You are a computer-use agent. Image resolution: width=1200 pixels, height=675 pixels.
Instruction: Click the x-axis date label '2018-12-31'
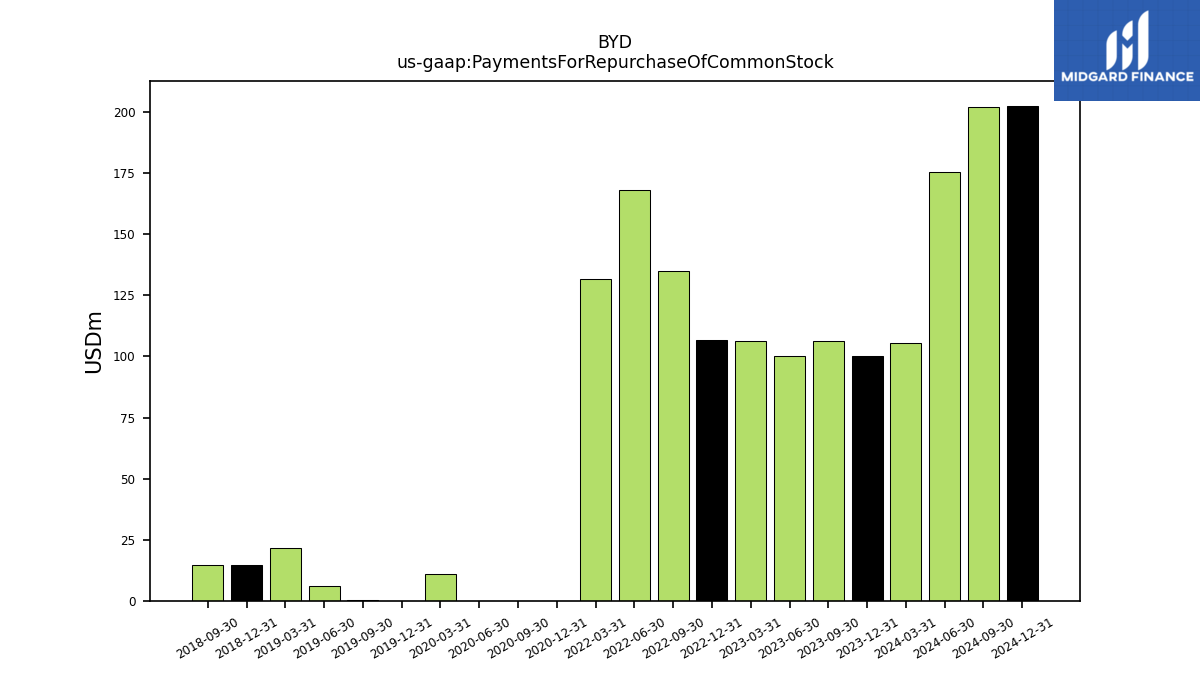(x=246, y=638)
